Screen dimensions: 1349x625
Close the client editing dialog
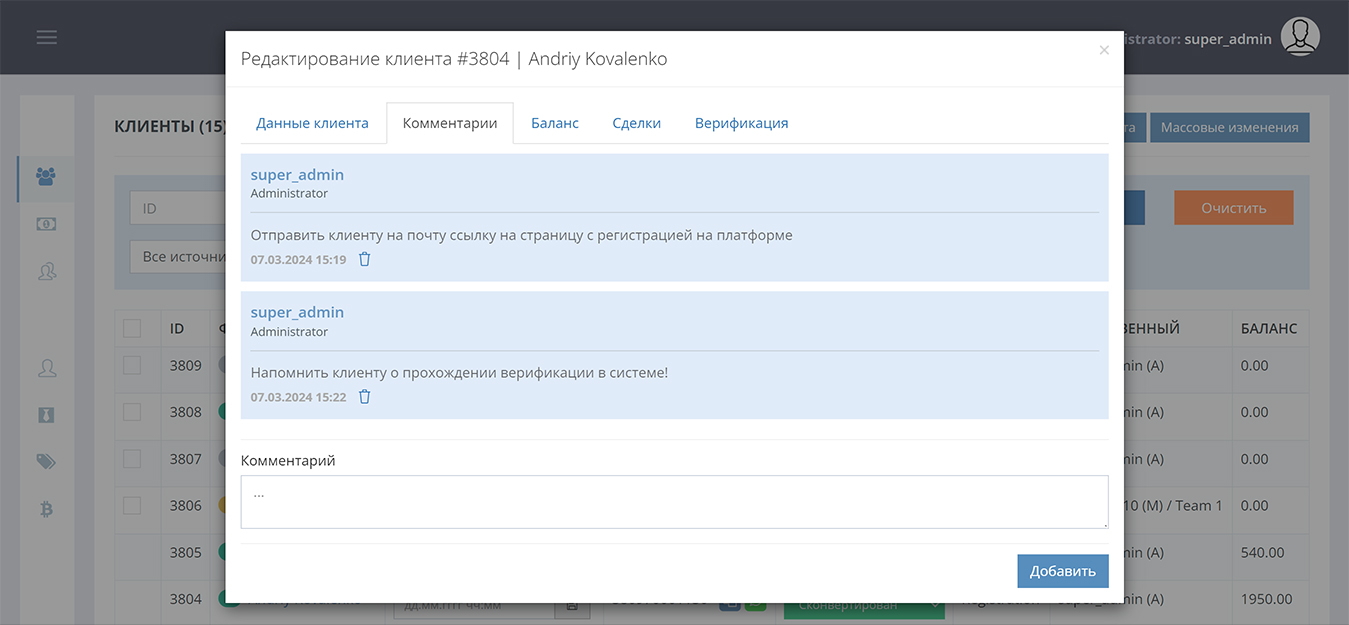point(1103,50)
